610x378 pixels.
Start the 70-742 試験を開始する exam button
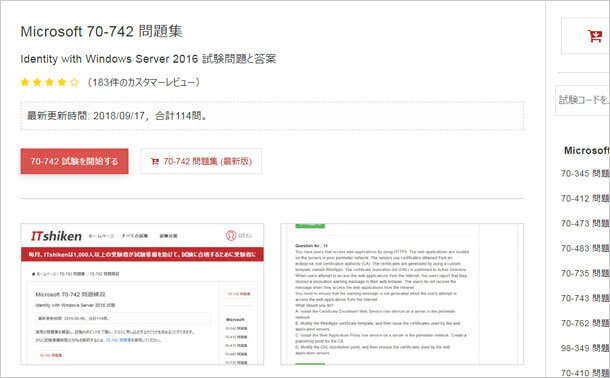[x=74, y=161]
